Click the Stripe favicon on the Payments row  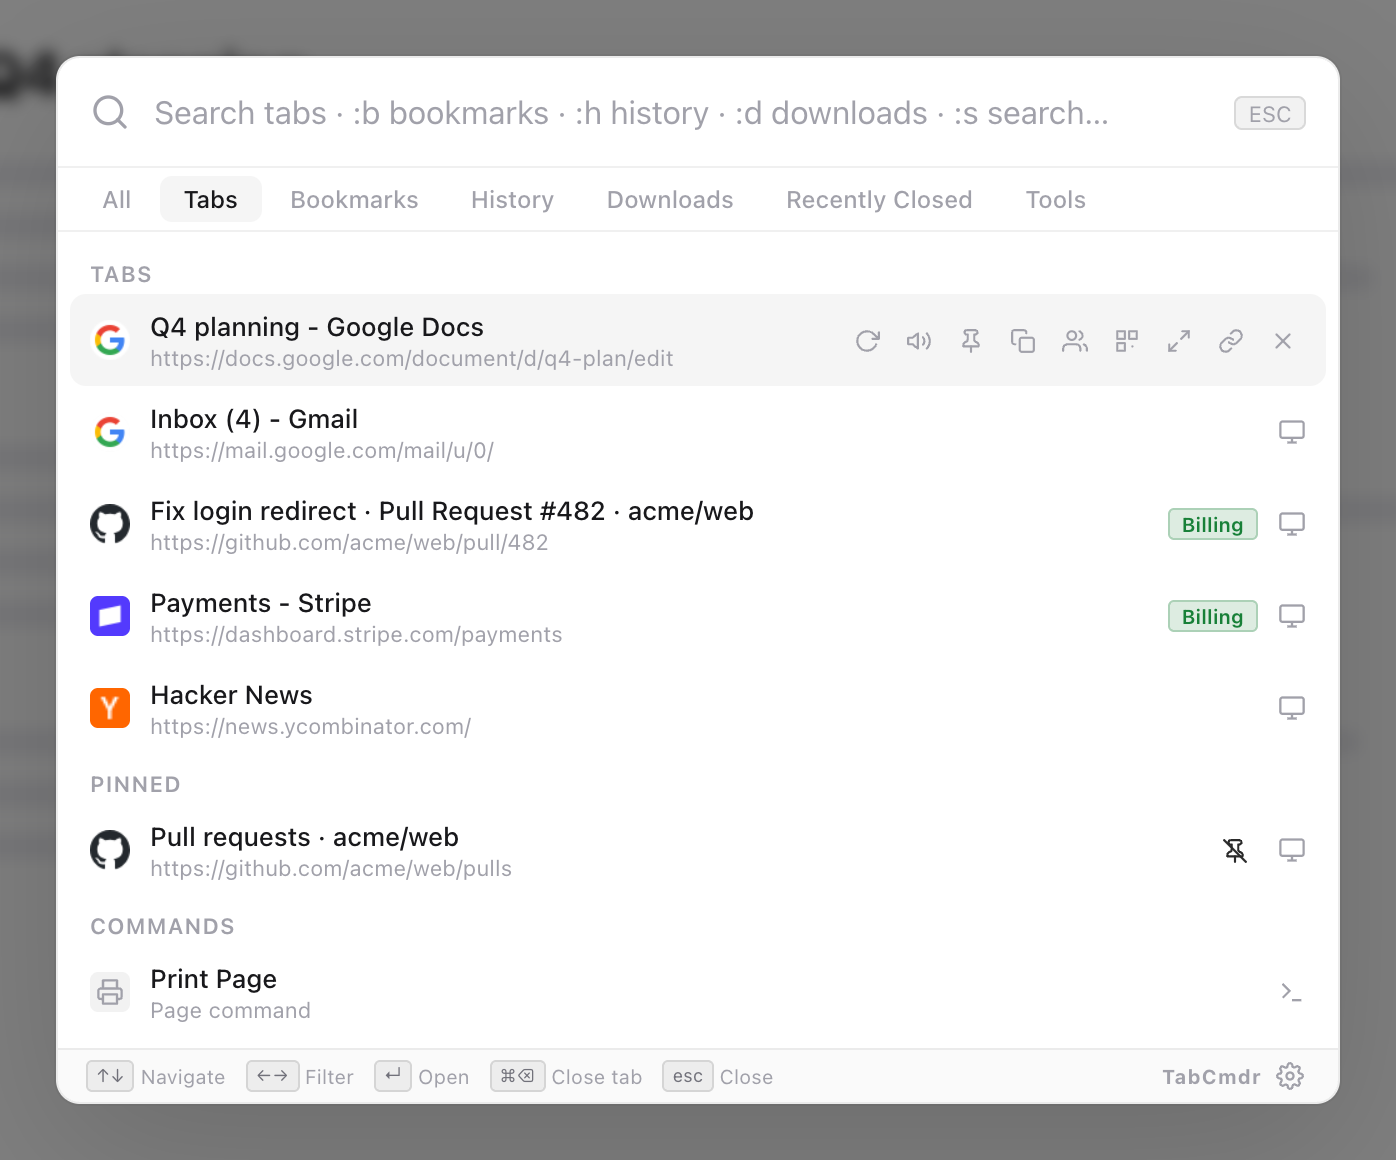point(110,616)
